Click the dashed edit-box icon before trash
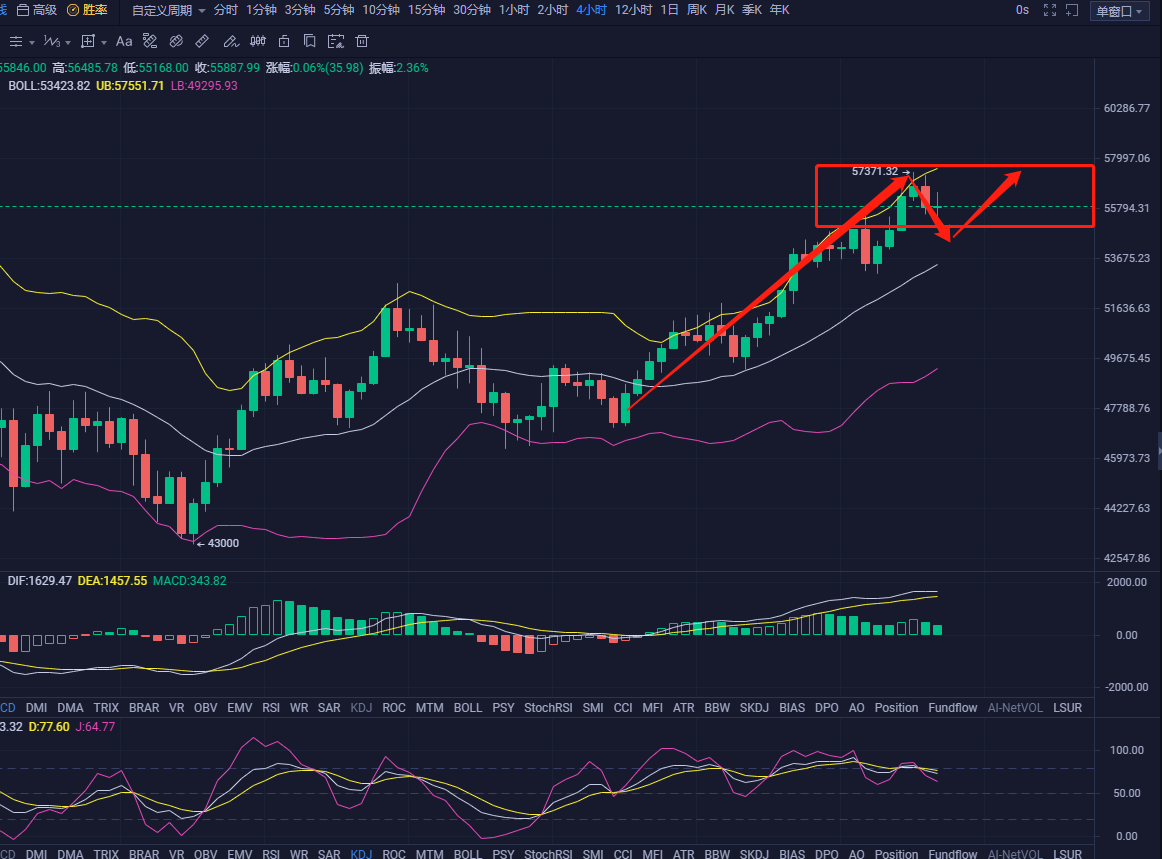 point(336,42)
